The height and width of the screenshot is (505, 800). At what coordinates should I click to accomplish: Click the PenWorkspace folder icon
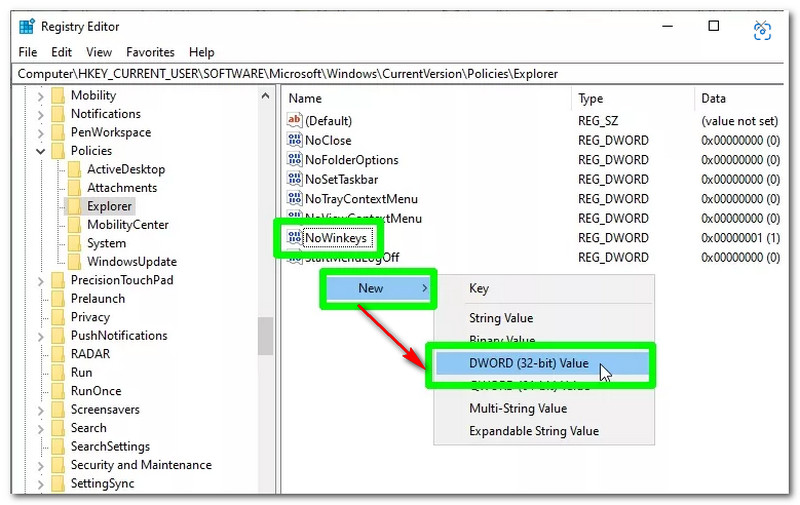click(58, 132)
